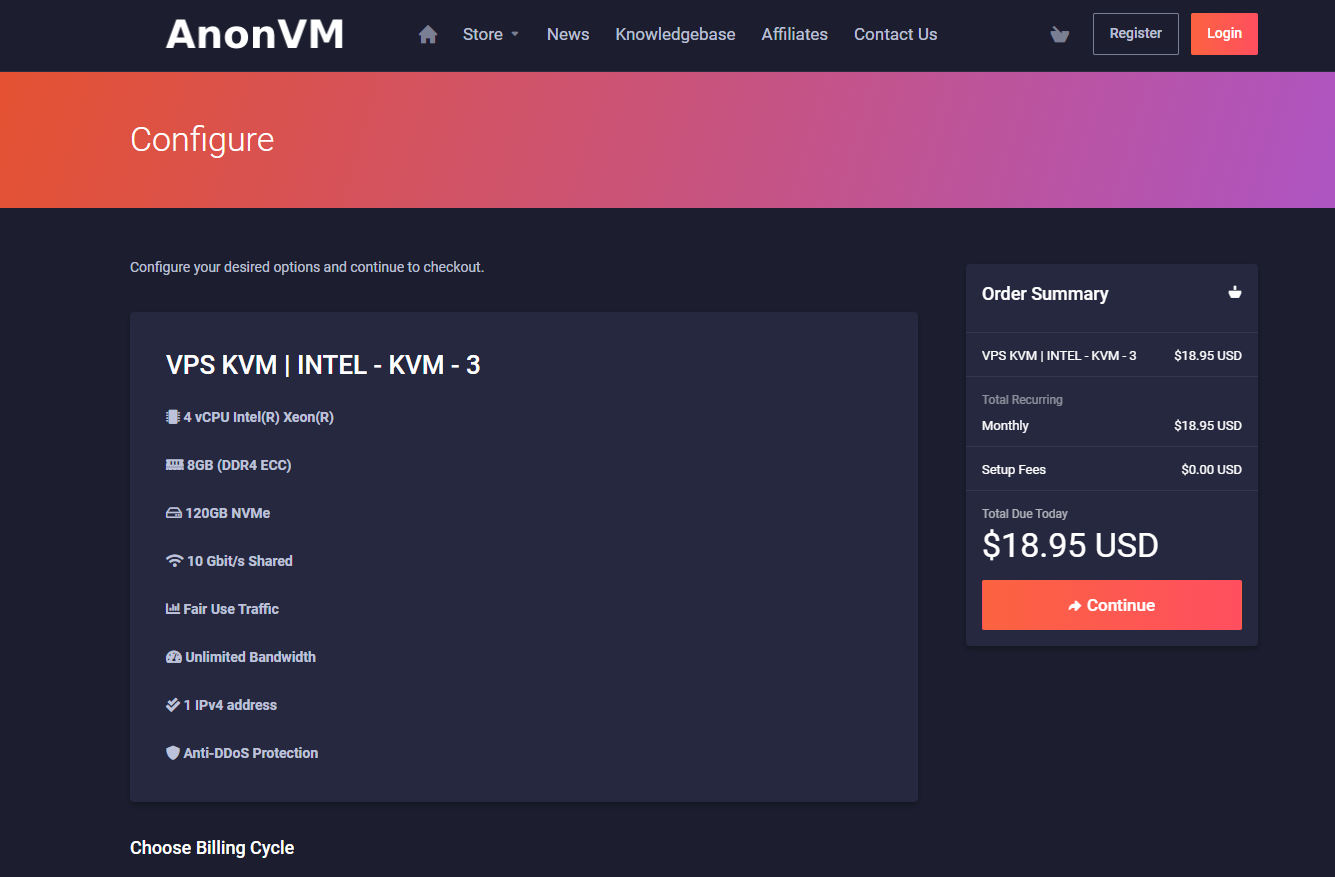
Task: Click the home icon in the navbar
Action: [x=427, y=33]
